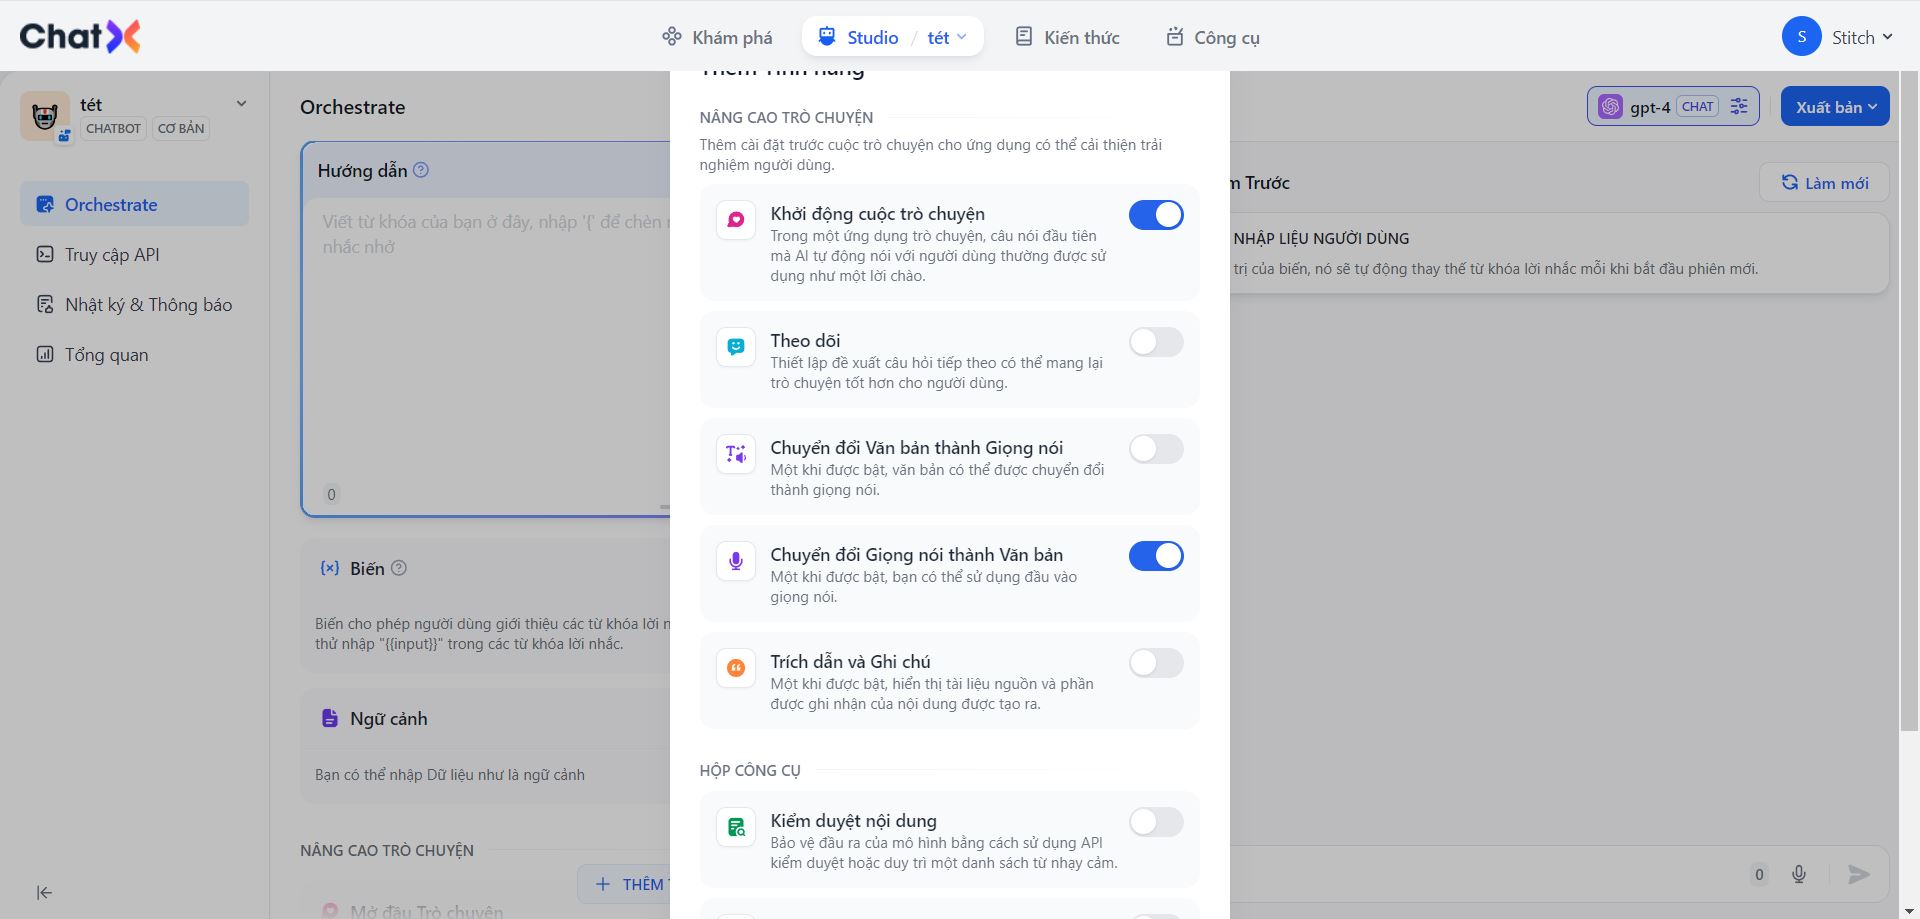The width and height of the screenshot is (1920, 919).
Task: Click the user avatar S
Action: pos(1801,37)
